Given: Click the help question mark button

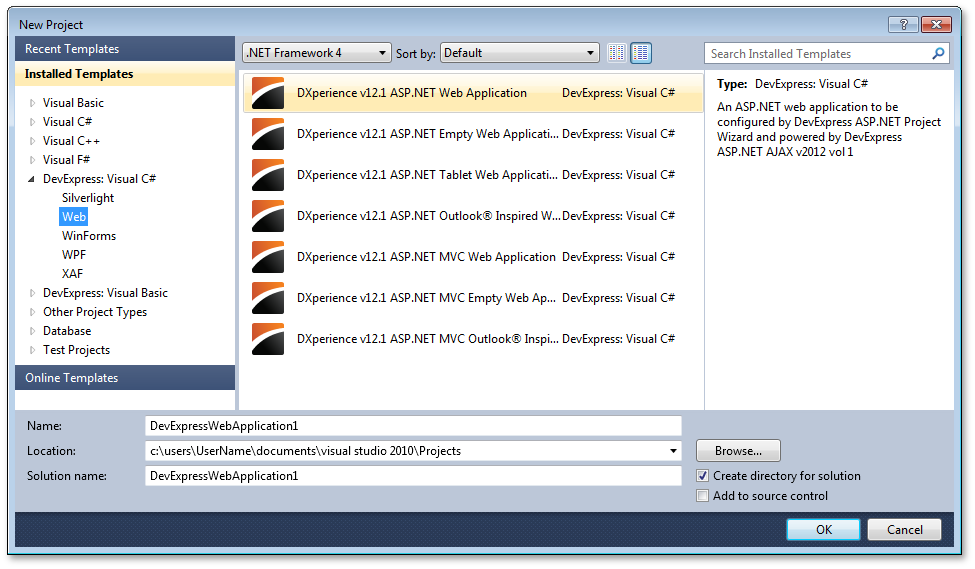Looking at the screenshot, I should [x=903, y=24].
